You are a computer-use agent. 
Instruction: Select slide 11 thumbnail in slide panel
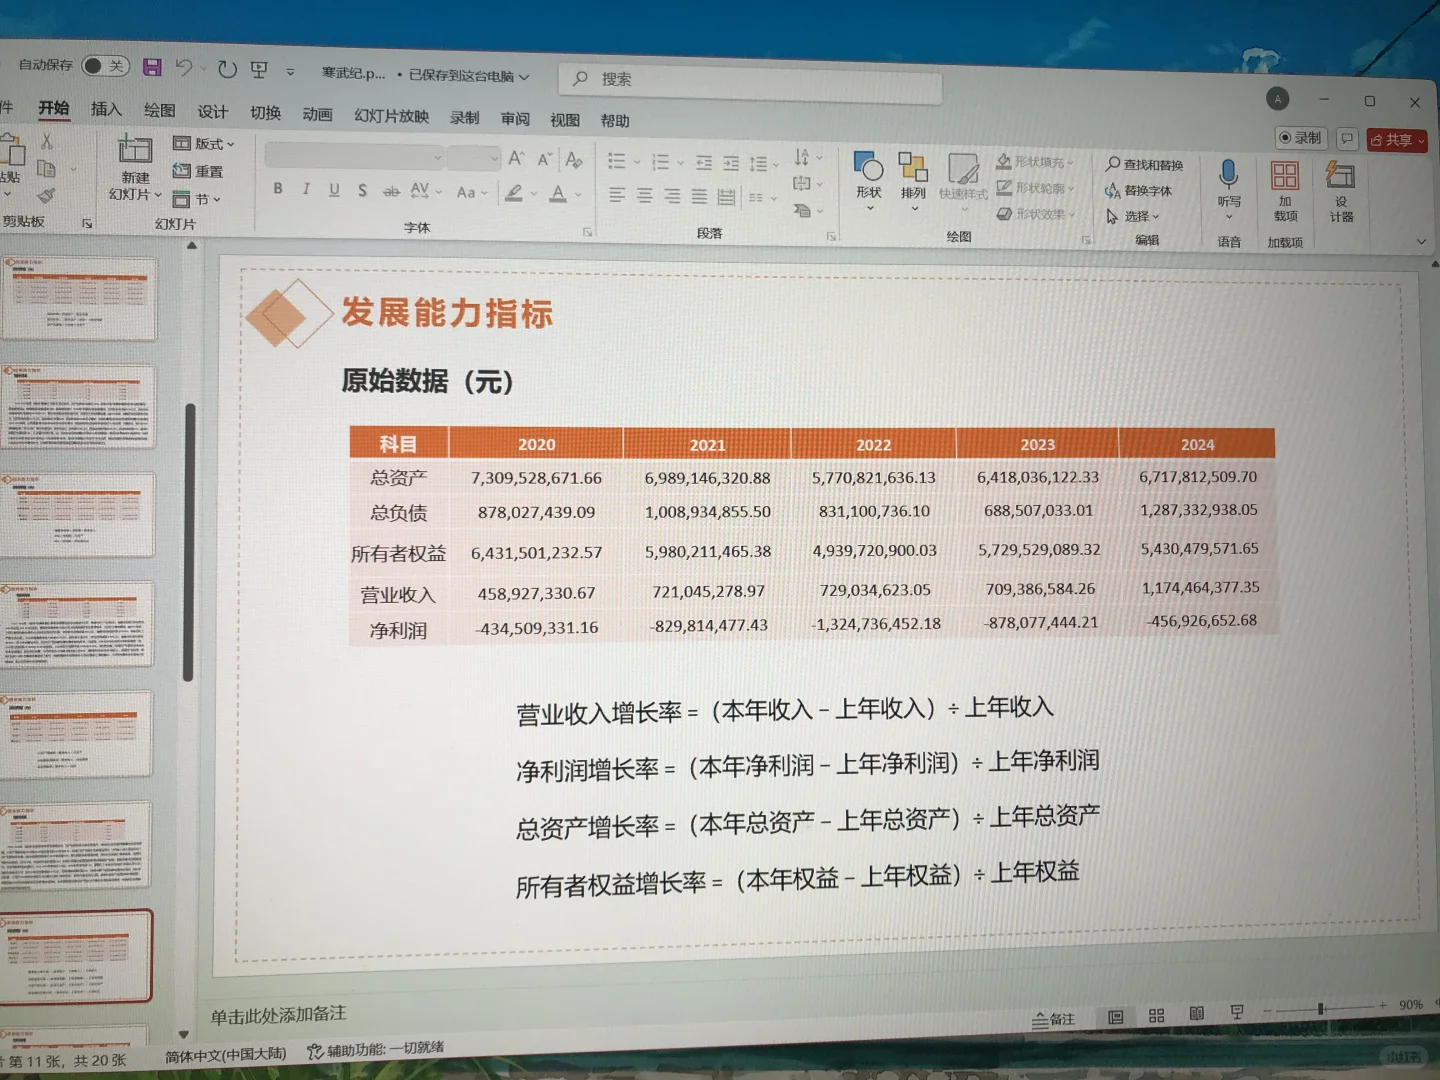(x=80, y=955)
